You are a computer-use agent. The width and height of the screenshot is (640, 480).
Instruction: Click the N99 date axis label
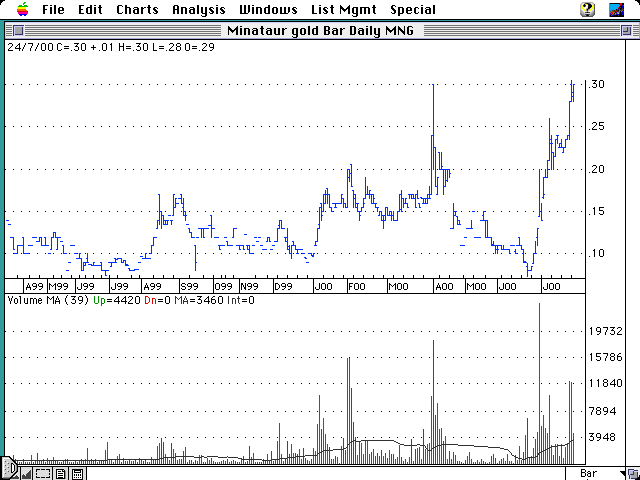pos(249,287)
